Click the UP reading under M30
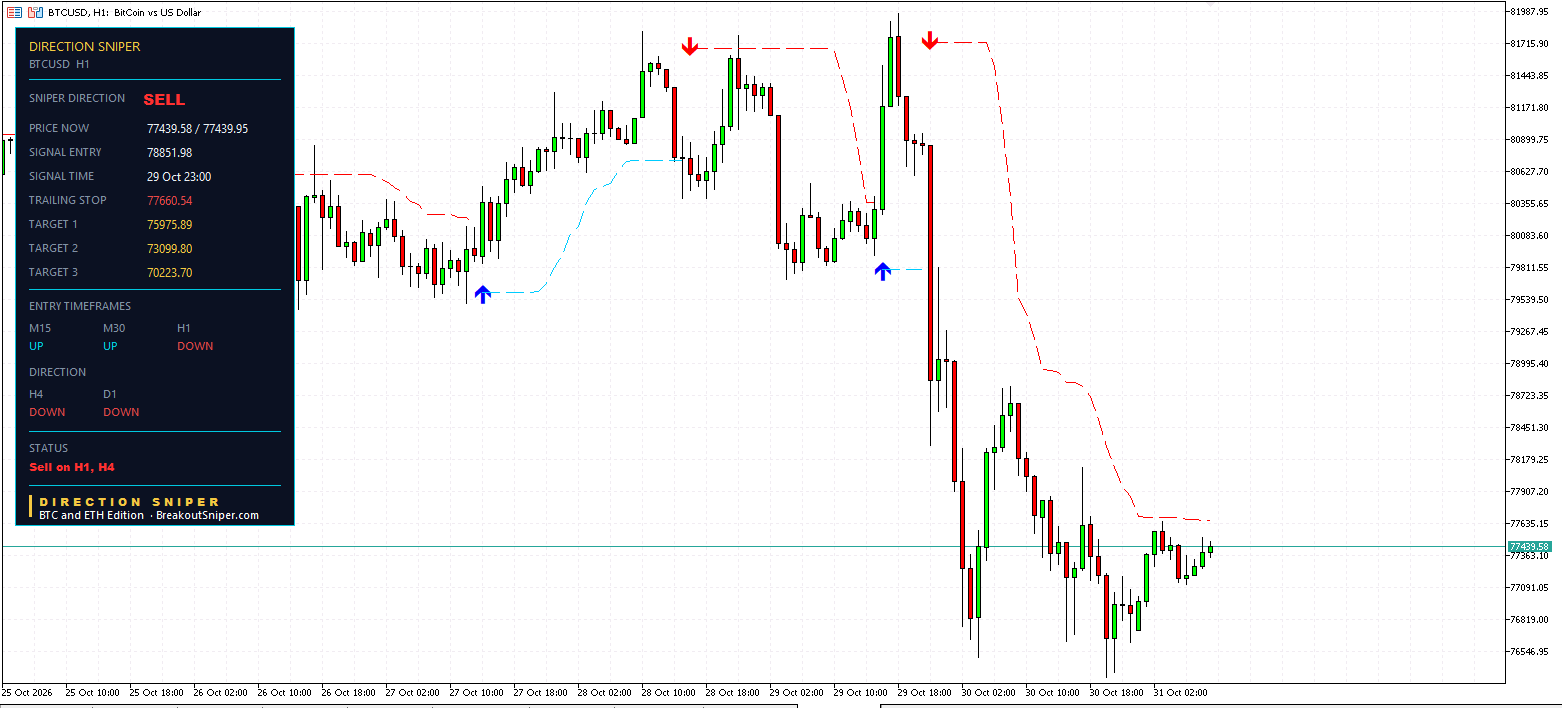This screenshot has width=1562, height=708. pyautogui.click(x=110, y=347)
